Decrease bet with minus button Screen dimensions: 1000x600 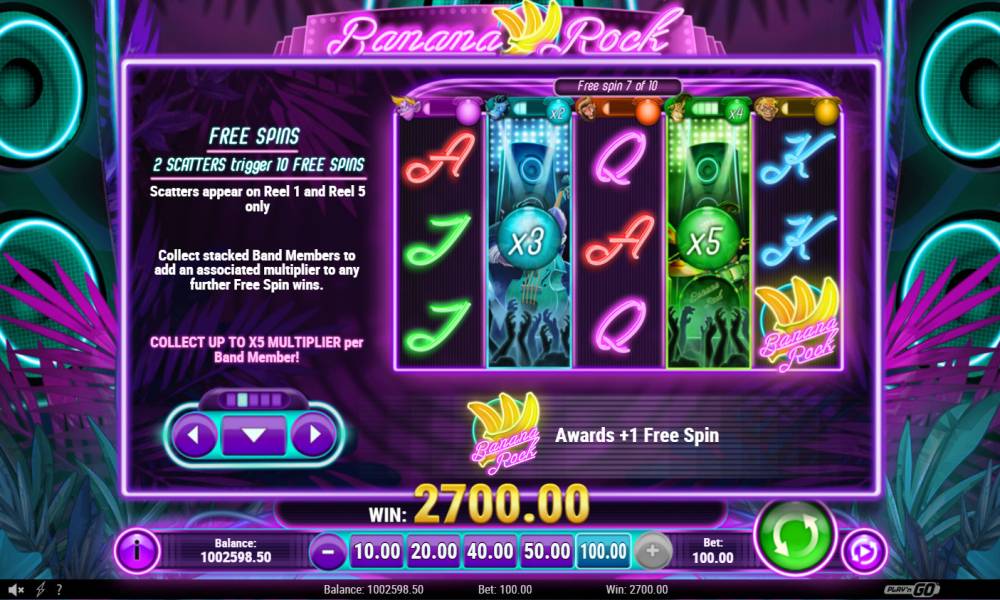coord(328,551)
